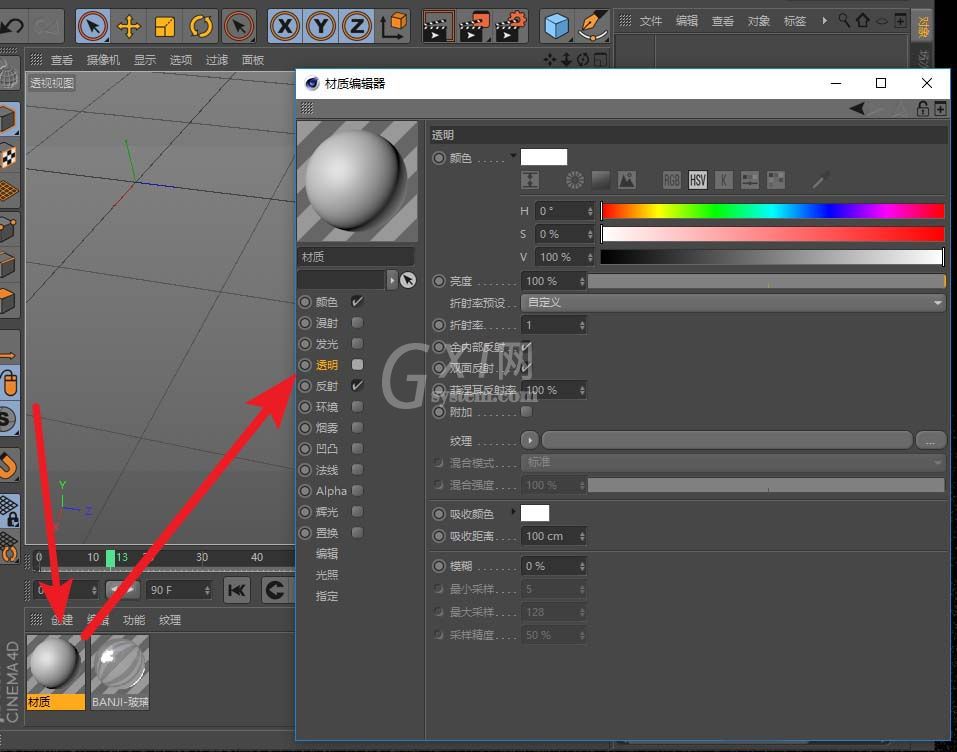
Task: Toggle the 附加 checkbox
Action: (x=527, y=411)
